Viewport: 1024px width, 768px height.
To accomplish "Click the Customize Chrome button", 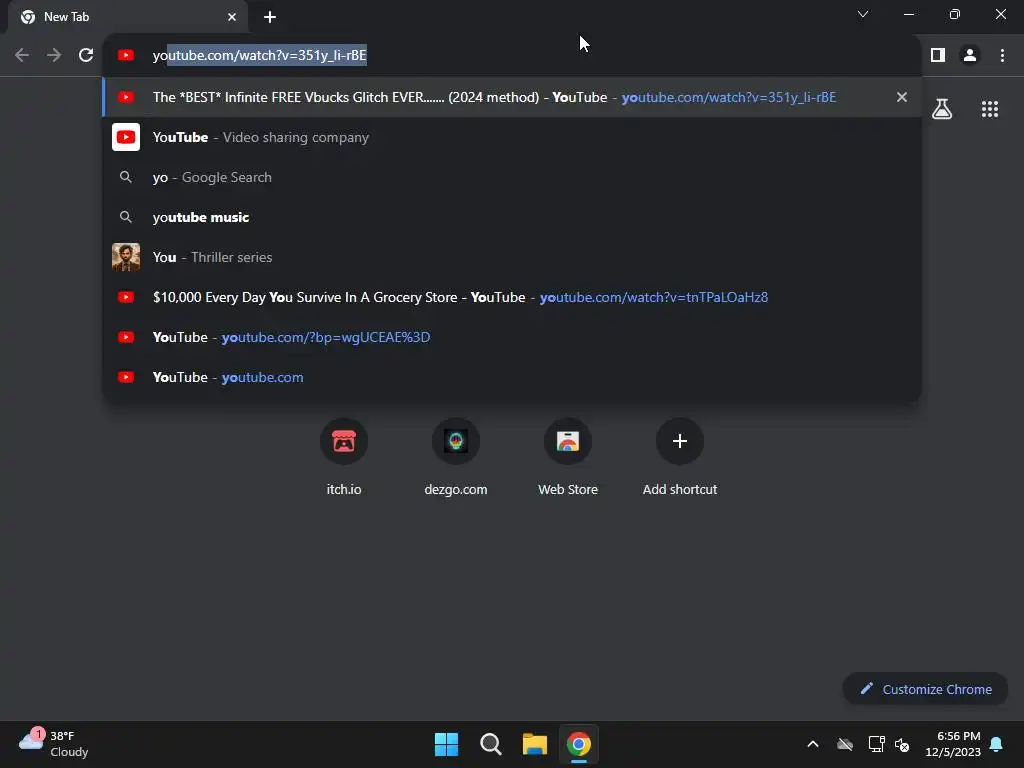I will (x=925, y=689).
